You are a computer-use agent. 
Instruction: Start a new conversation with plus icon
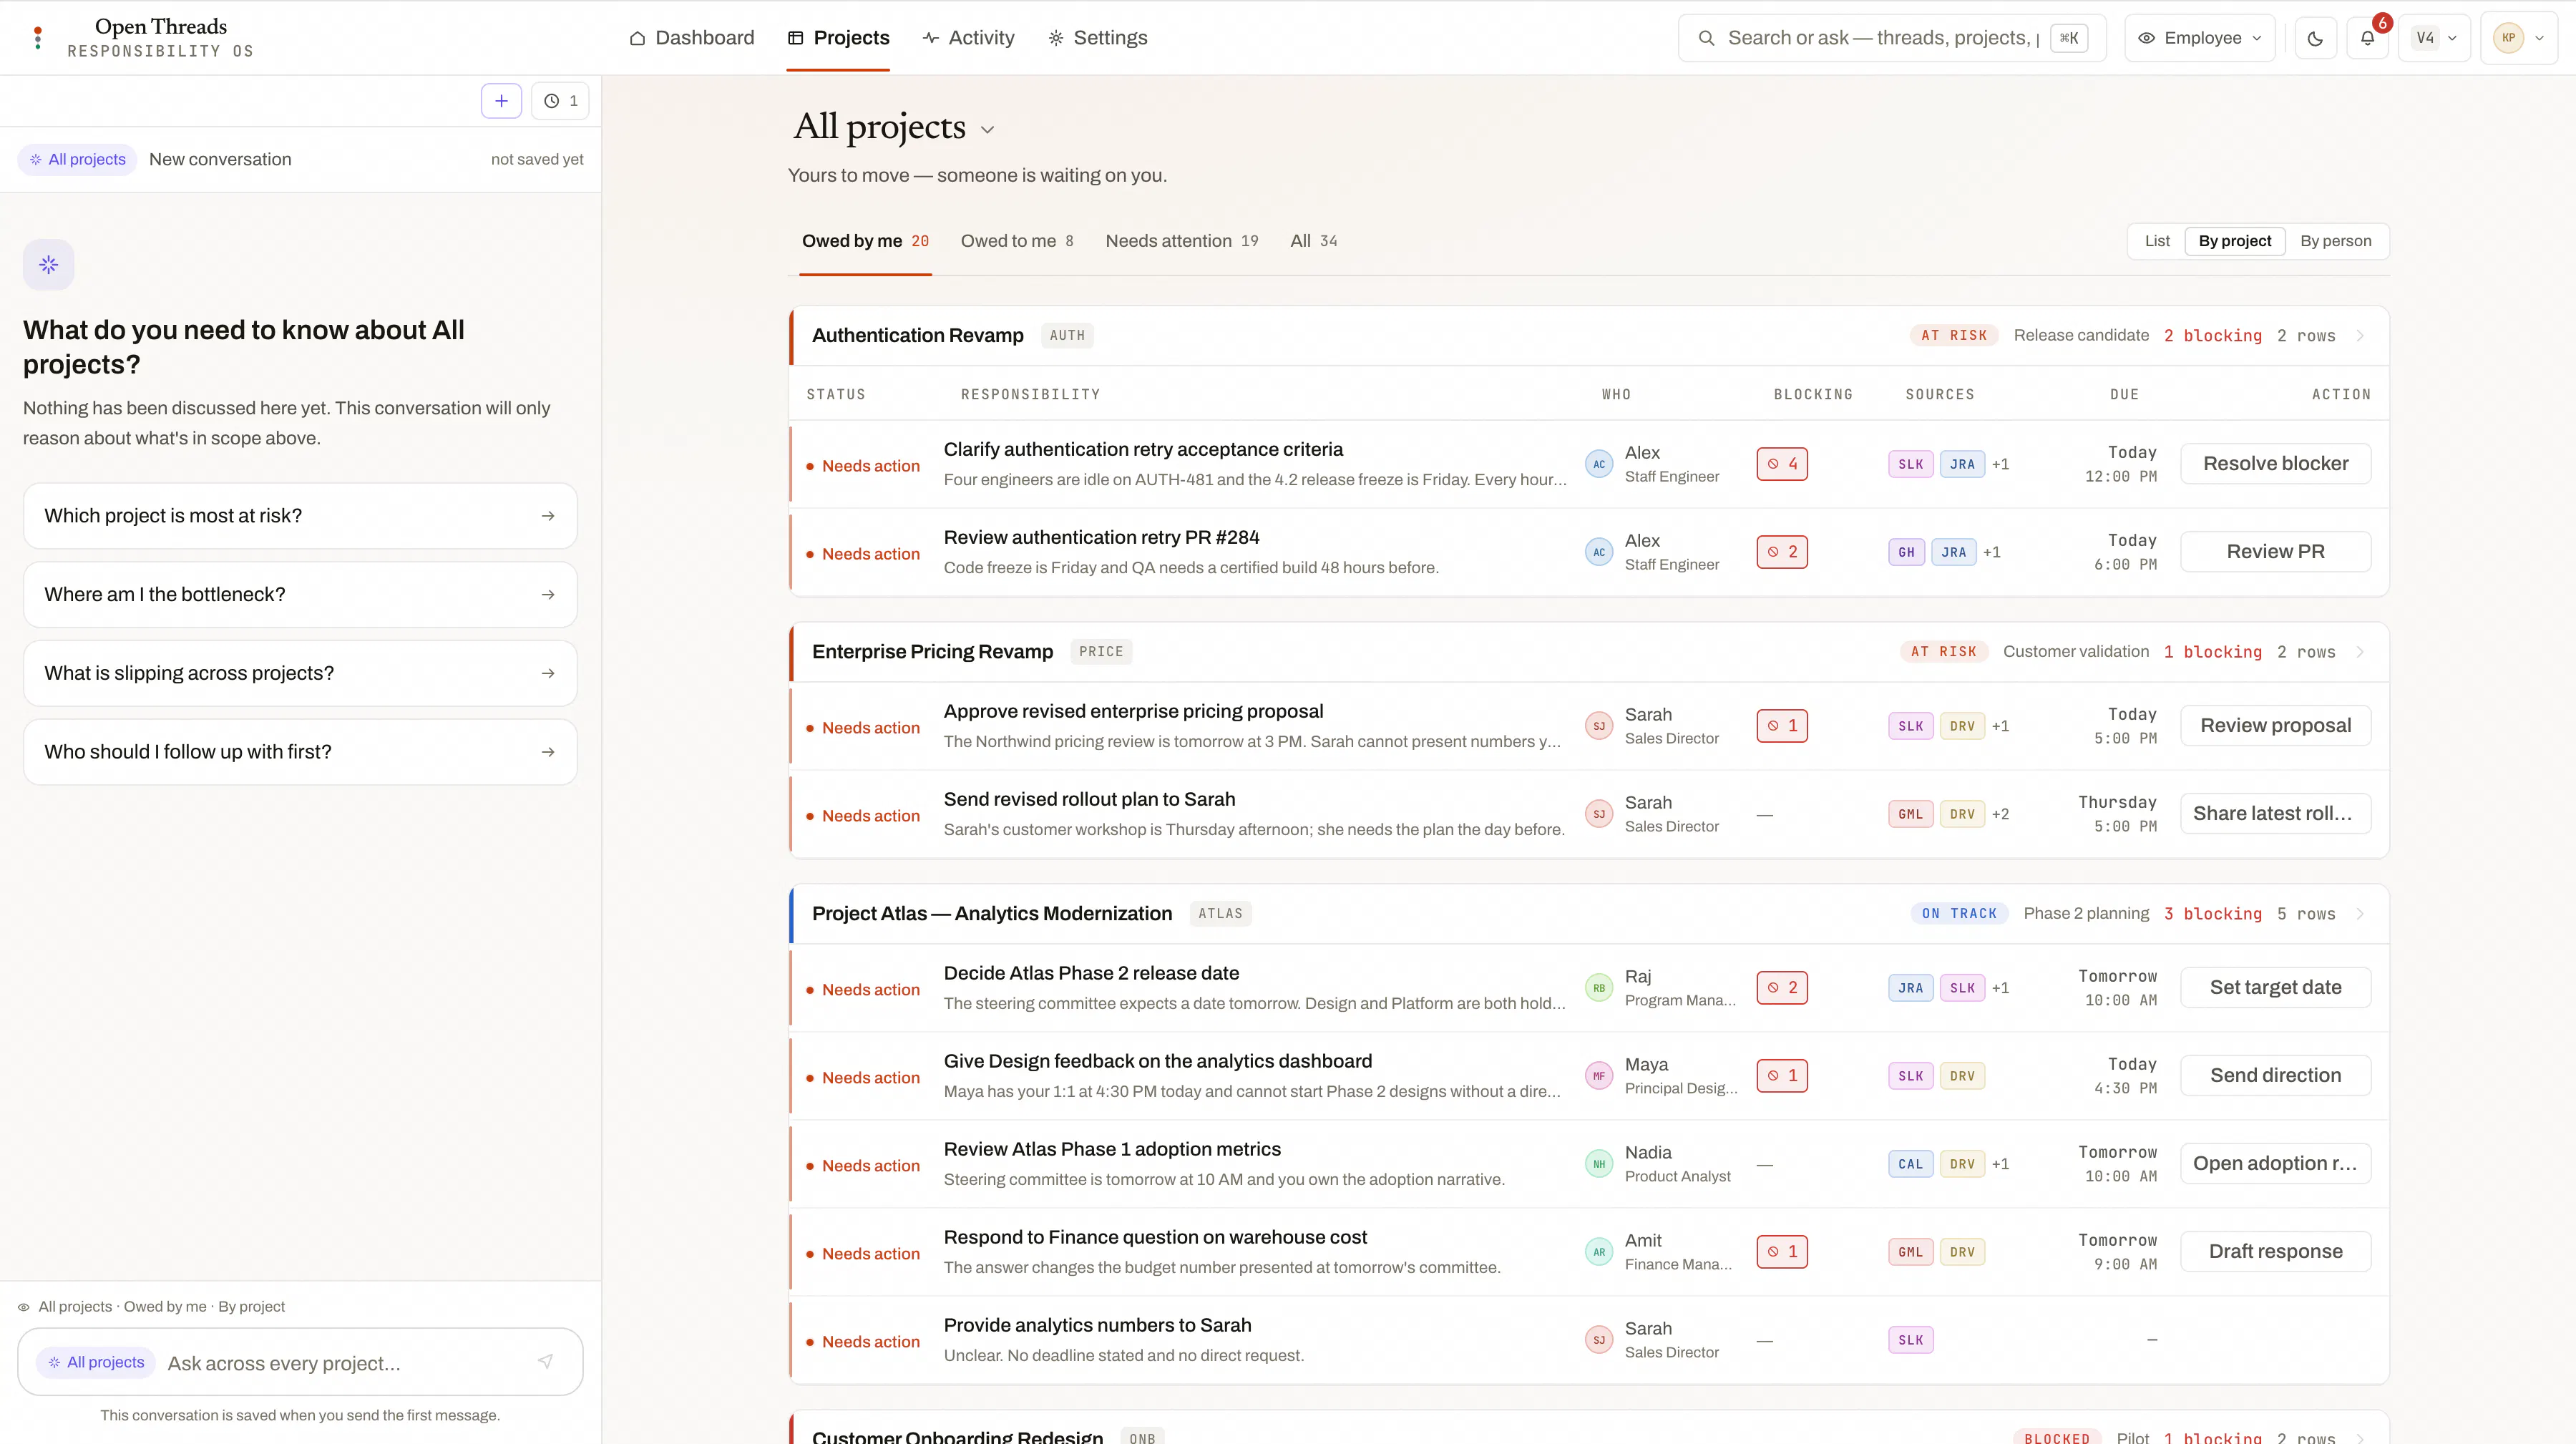point(501,101)
